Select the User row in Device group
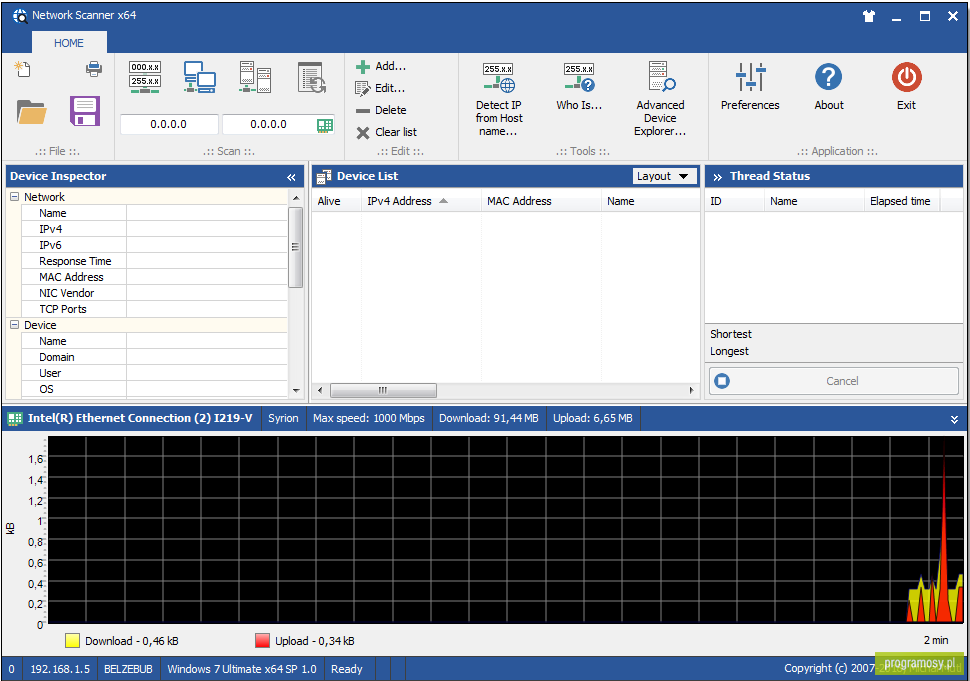Screen dimensions: 970x681 coord(155,373)
